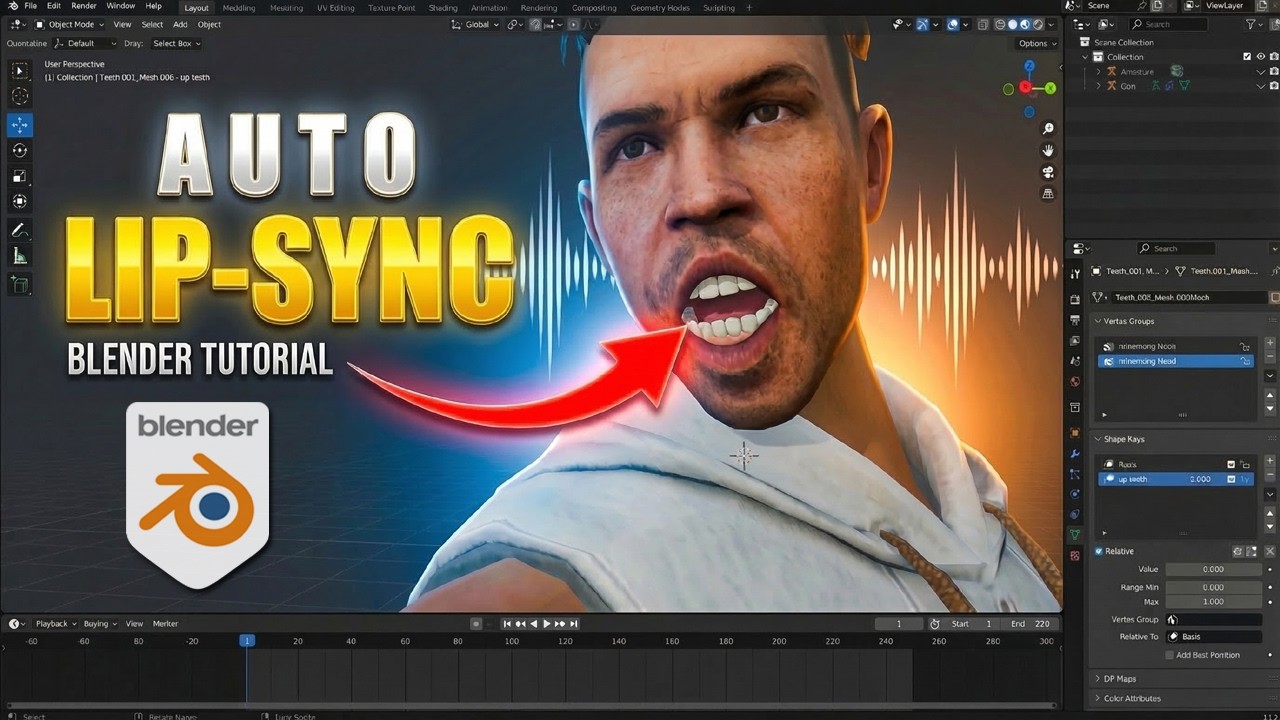This screenshot has height=720, width=1280.
Task: Activate the Rotate tool
Action: pos(20,150)
